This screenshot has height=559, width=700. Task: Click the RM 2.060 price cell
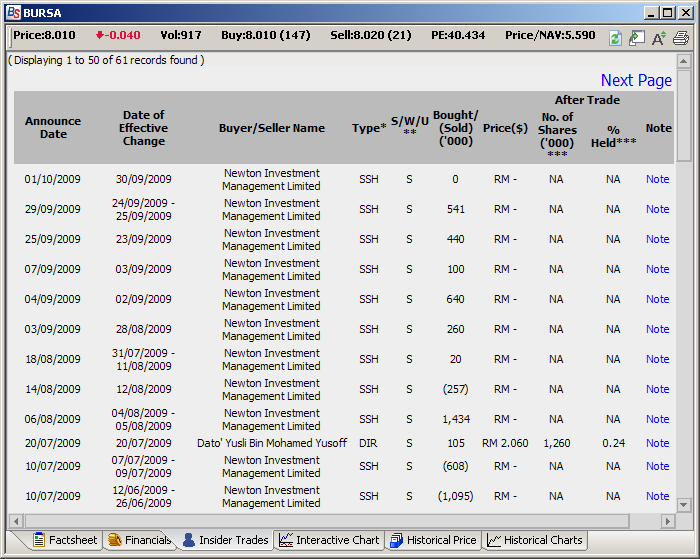tap(505, 443)
